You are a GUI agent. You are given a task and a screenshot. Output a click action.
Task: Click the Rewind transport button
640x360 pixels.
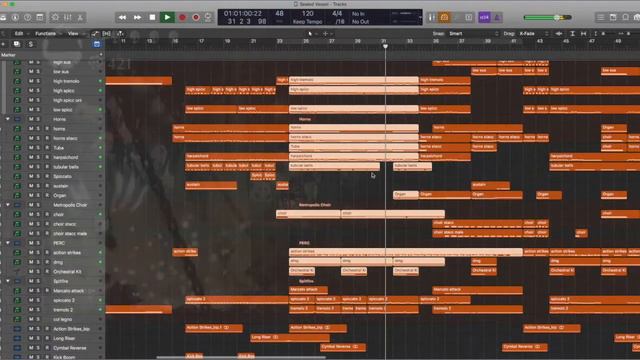[x=122, y=17]
